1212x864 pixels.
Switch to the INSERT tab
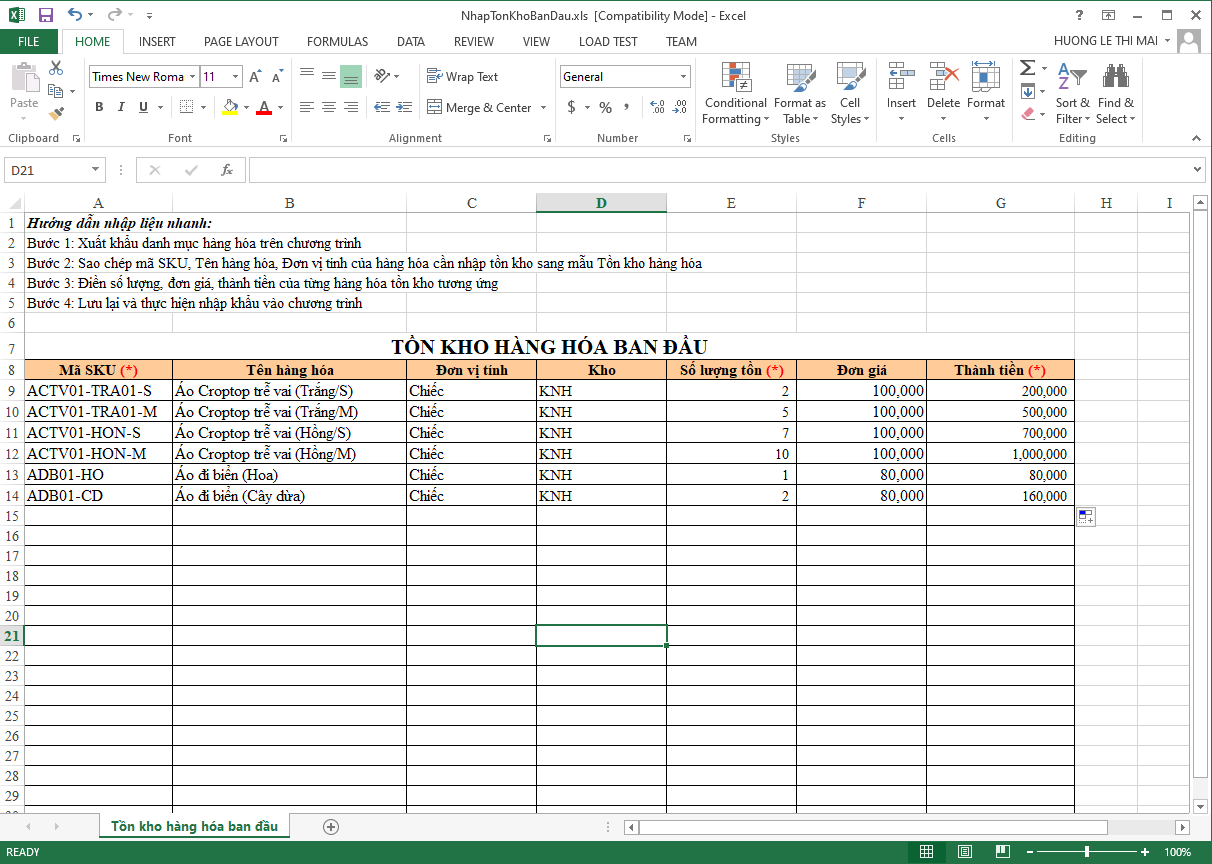(157, 41)
